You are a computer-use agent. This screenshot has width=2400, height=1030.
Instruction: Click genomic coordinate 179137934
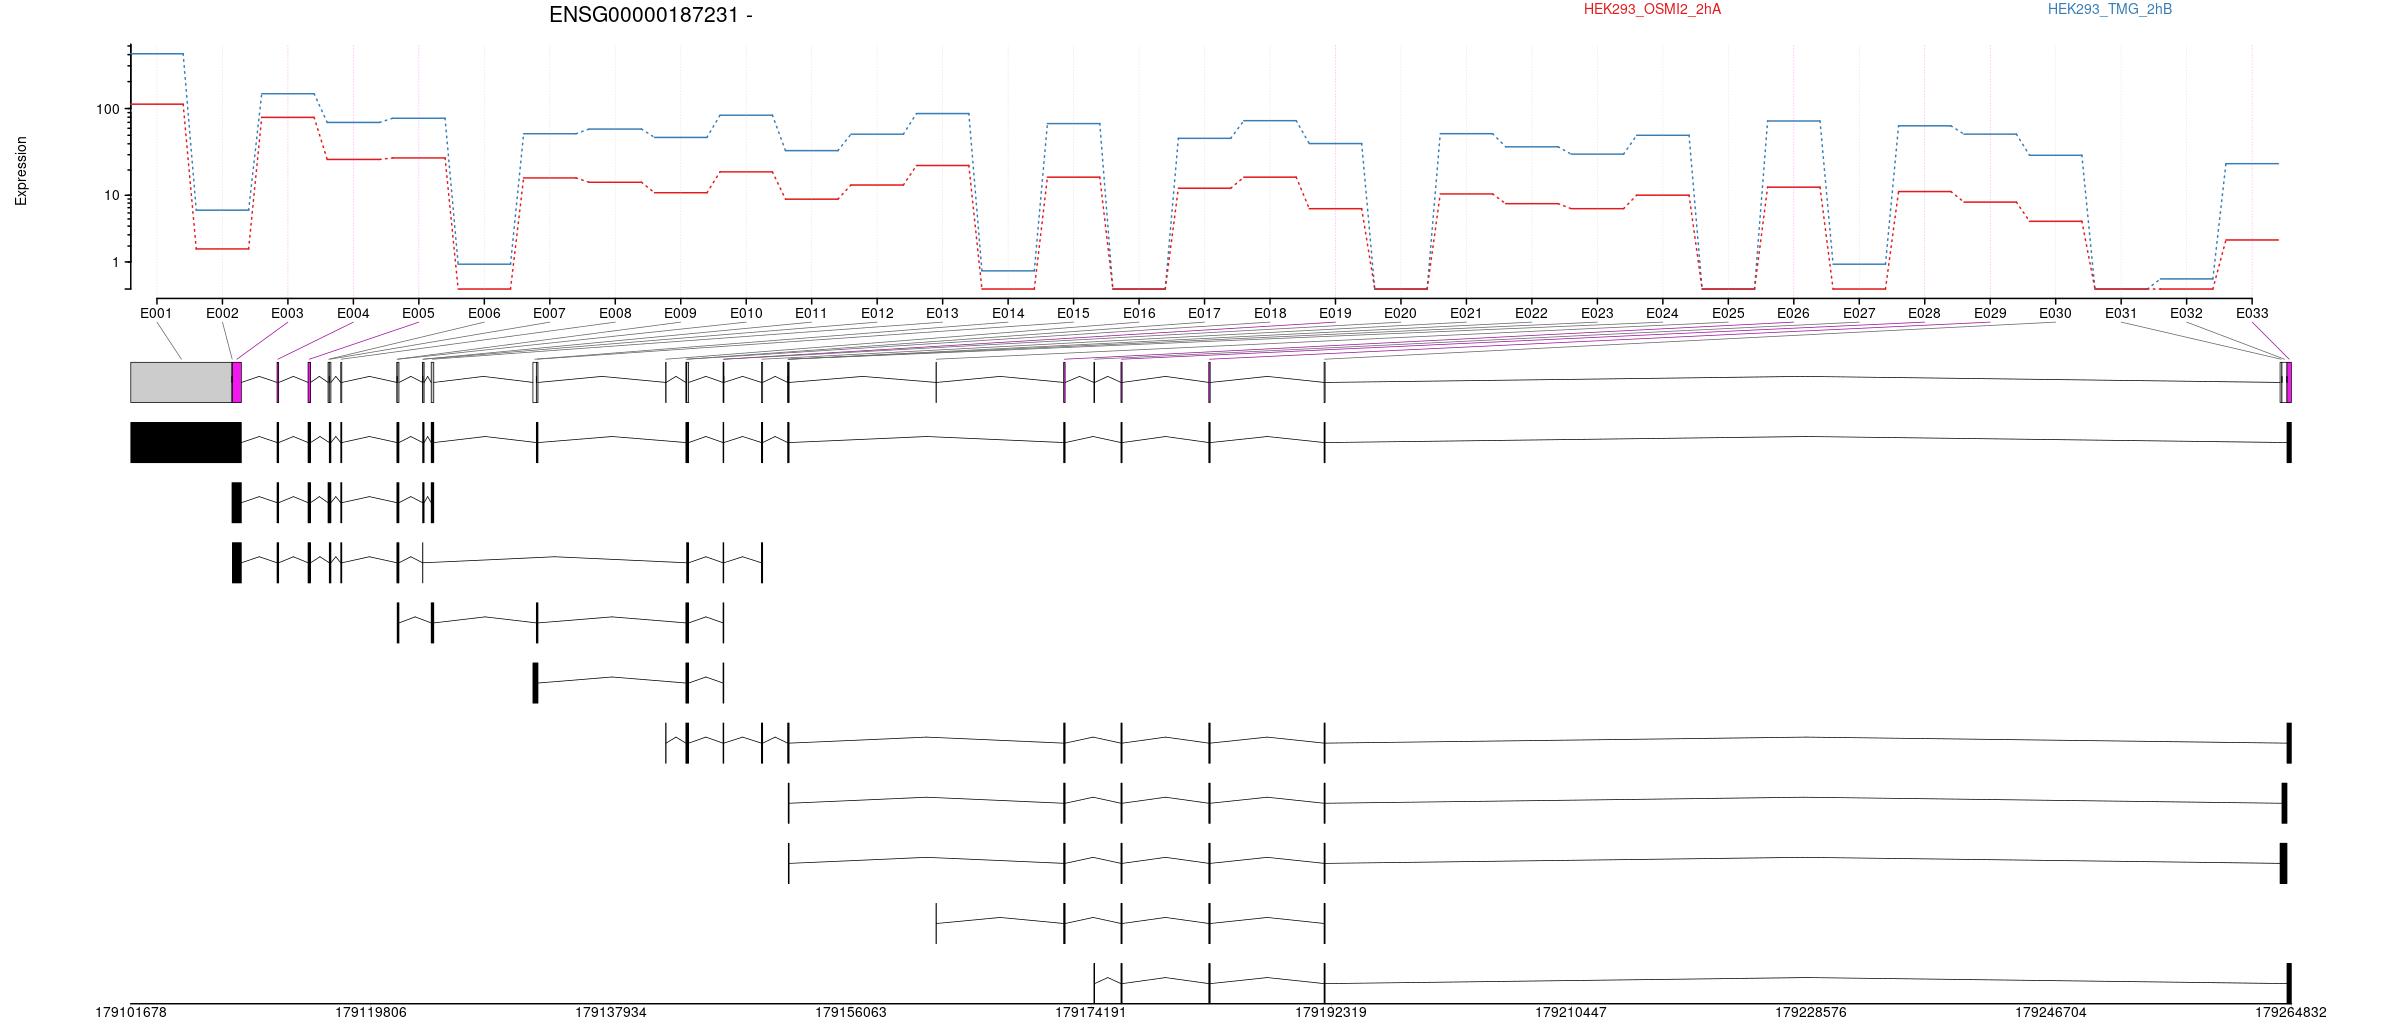coord(611,1012)
